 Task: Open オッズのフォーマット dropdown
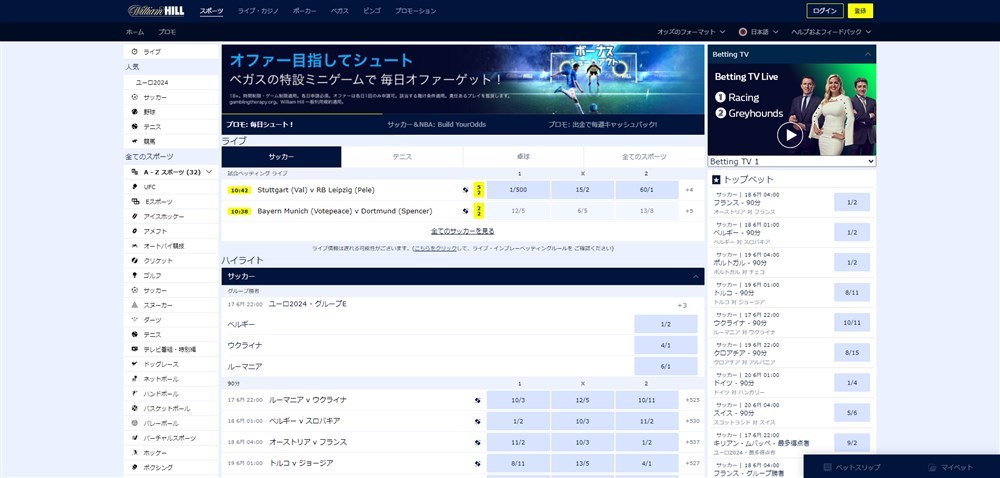tap(691, 32)
